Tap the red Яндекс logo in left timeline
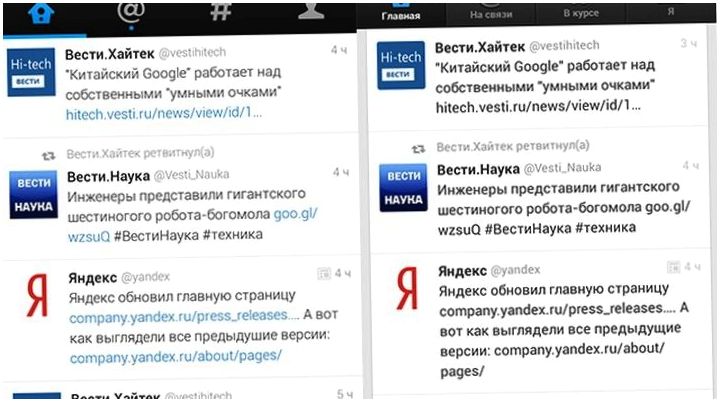 coord(37,295)
